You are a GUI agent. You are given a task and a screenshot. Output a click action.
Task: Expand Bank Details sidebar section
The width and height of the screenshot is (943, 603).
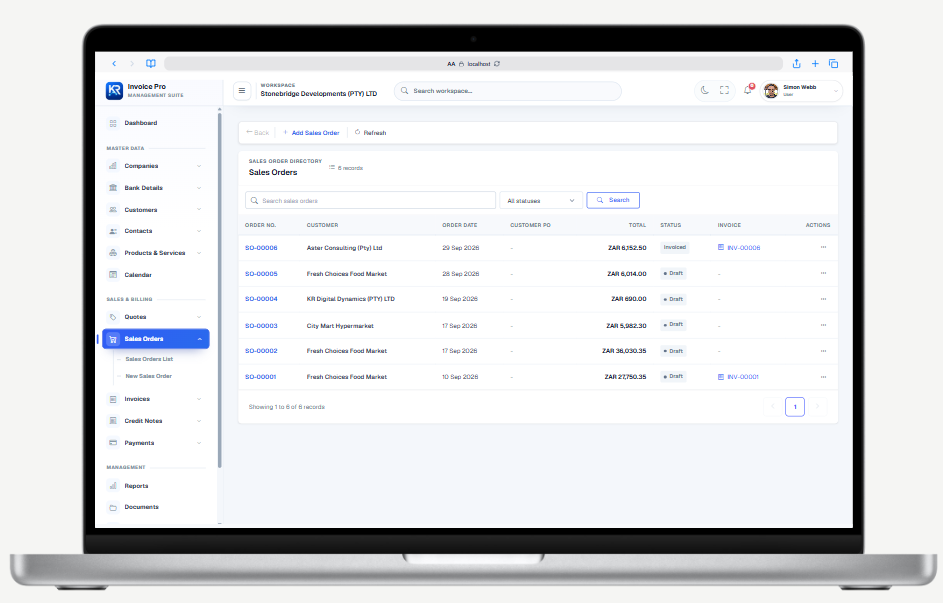click(x=156, y=188)
